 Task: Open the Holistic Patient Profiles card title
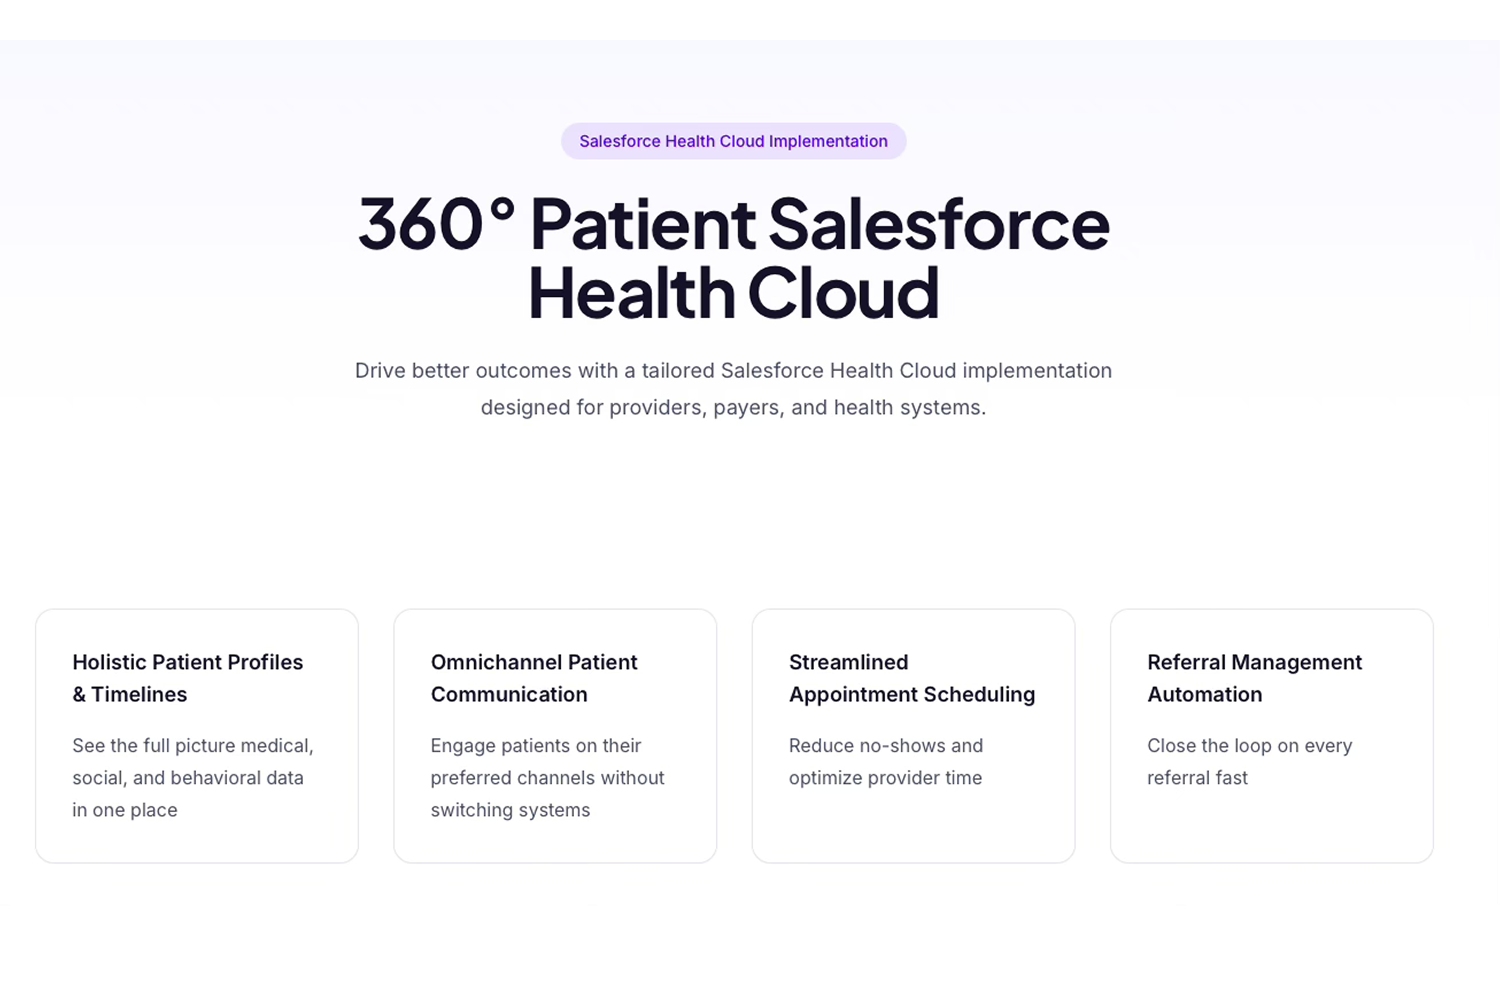click(x=188, y=678)
